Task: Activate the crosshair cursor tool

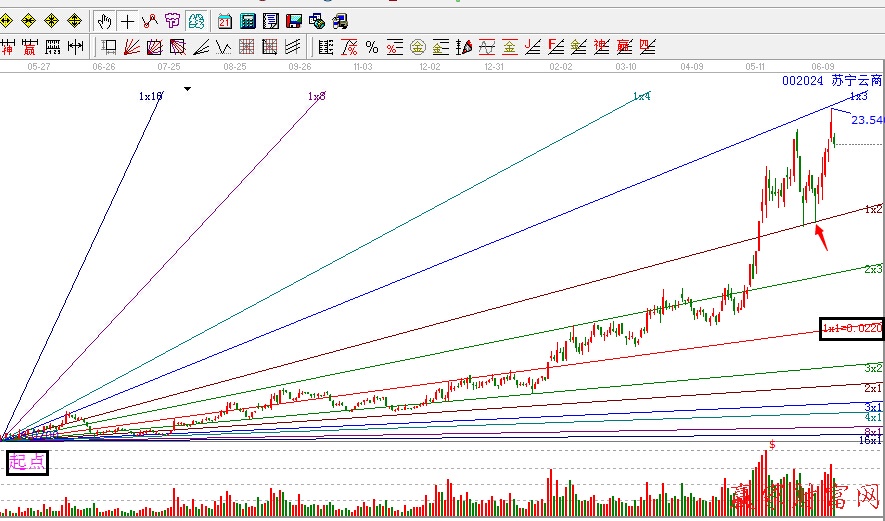Action: [128, 20]
